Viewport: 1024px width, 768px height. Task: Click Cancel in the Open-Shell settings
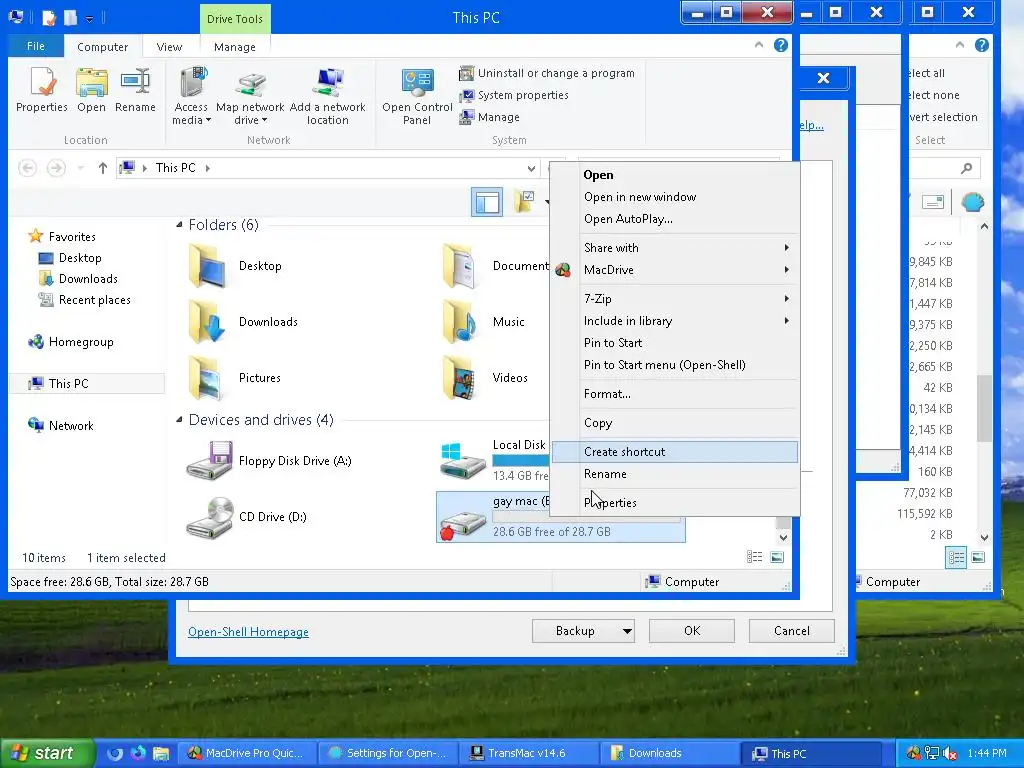coord(792,631)
